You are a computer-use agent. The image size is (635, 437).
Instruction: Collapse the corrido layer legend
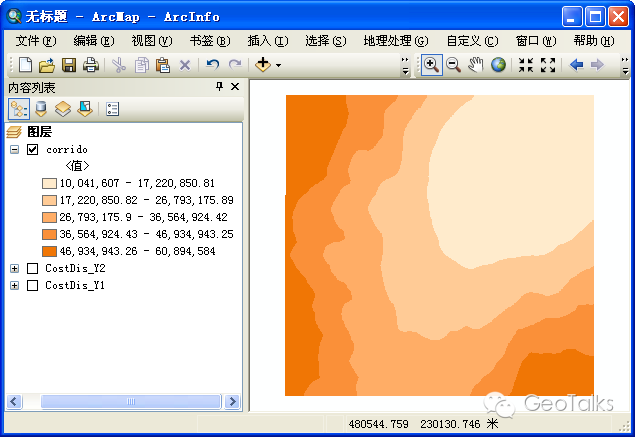(x=15, y=150)
